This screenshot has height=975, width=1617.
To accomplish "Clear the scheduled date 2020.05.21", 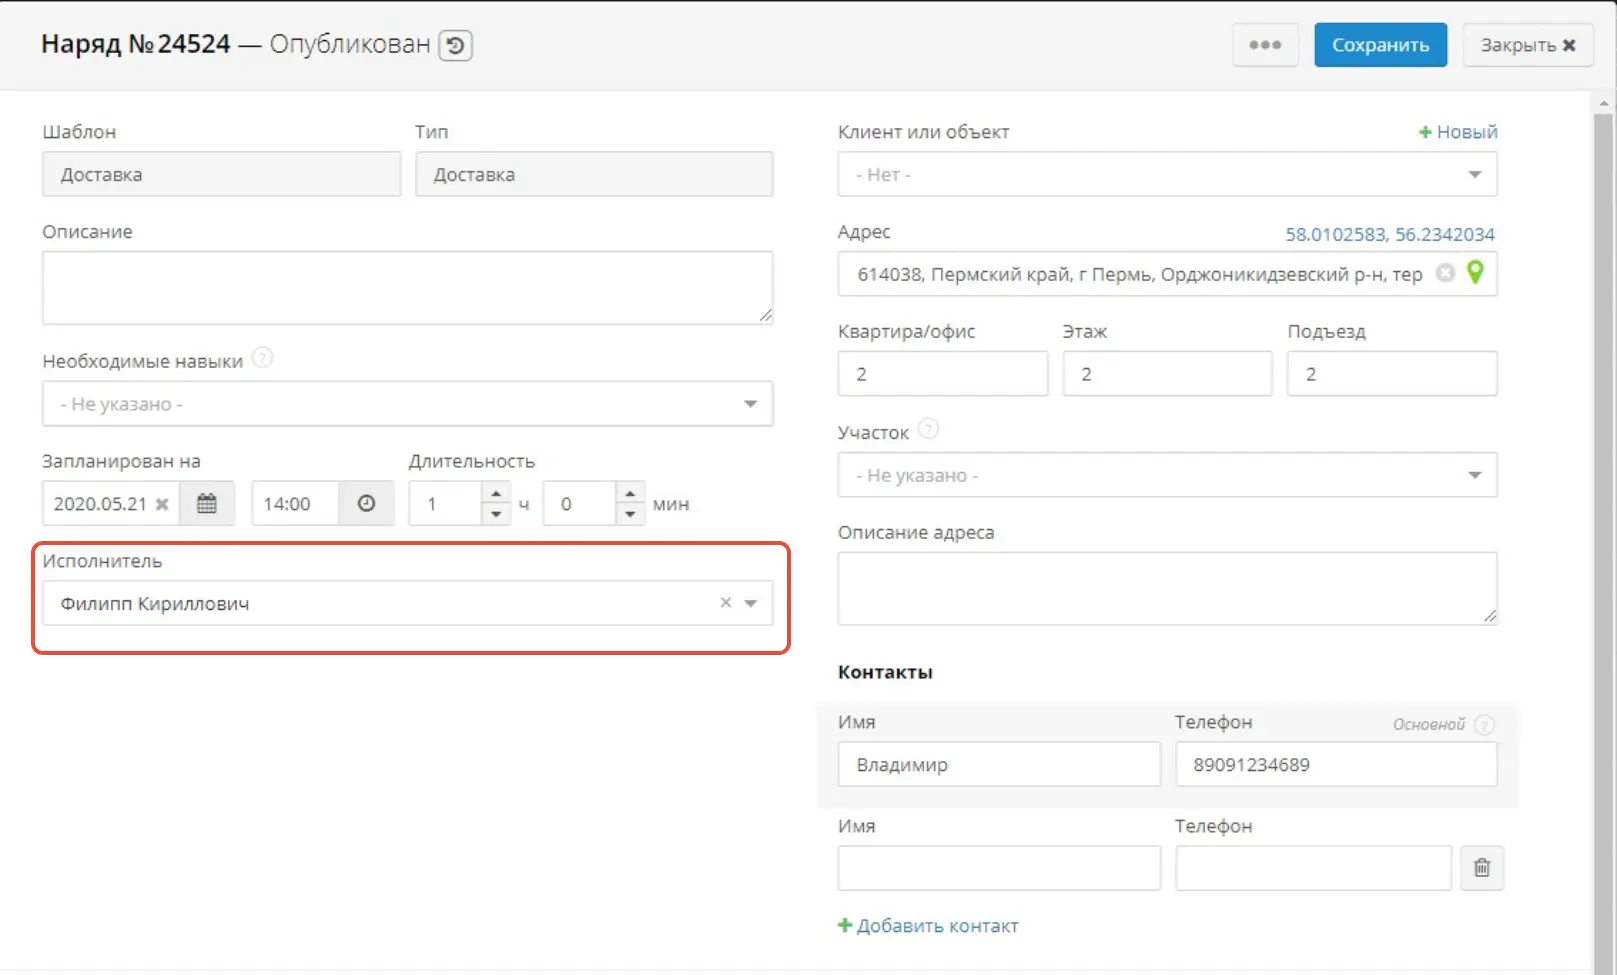I will [162, 504].
